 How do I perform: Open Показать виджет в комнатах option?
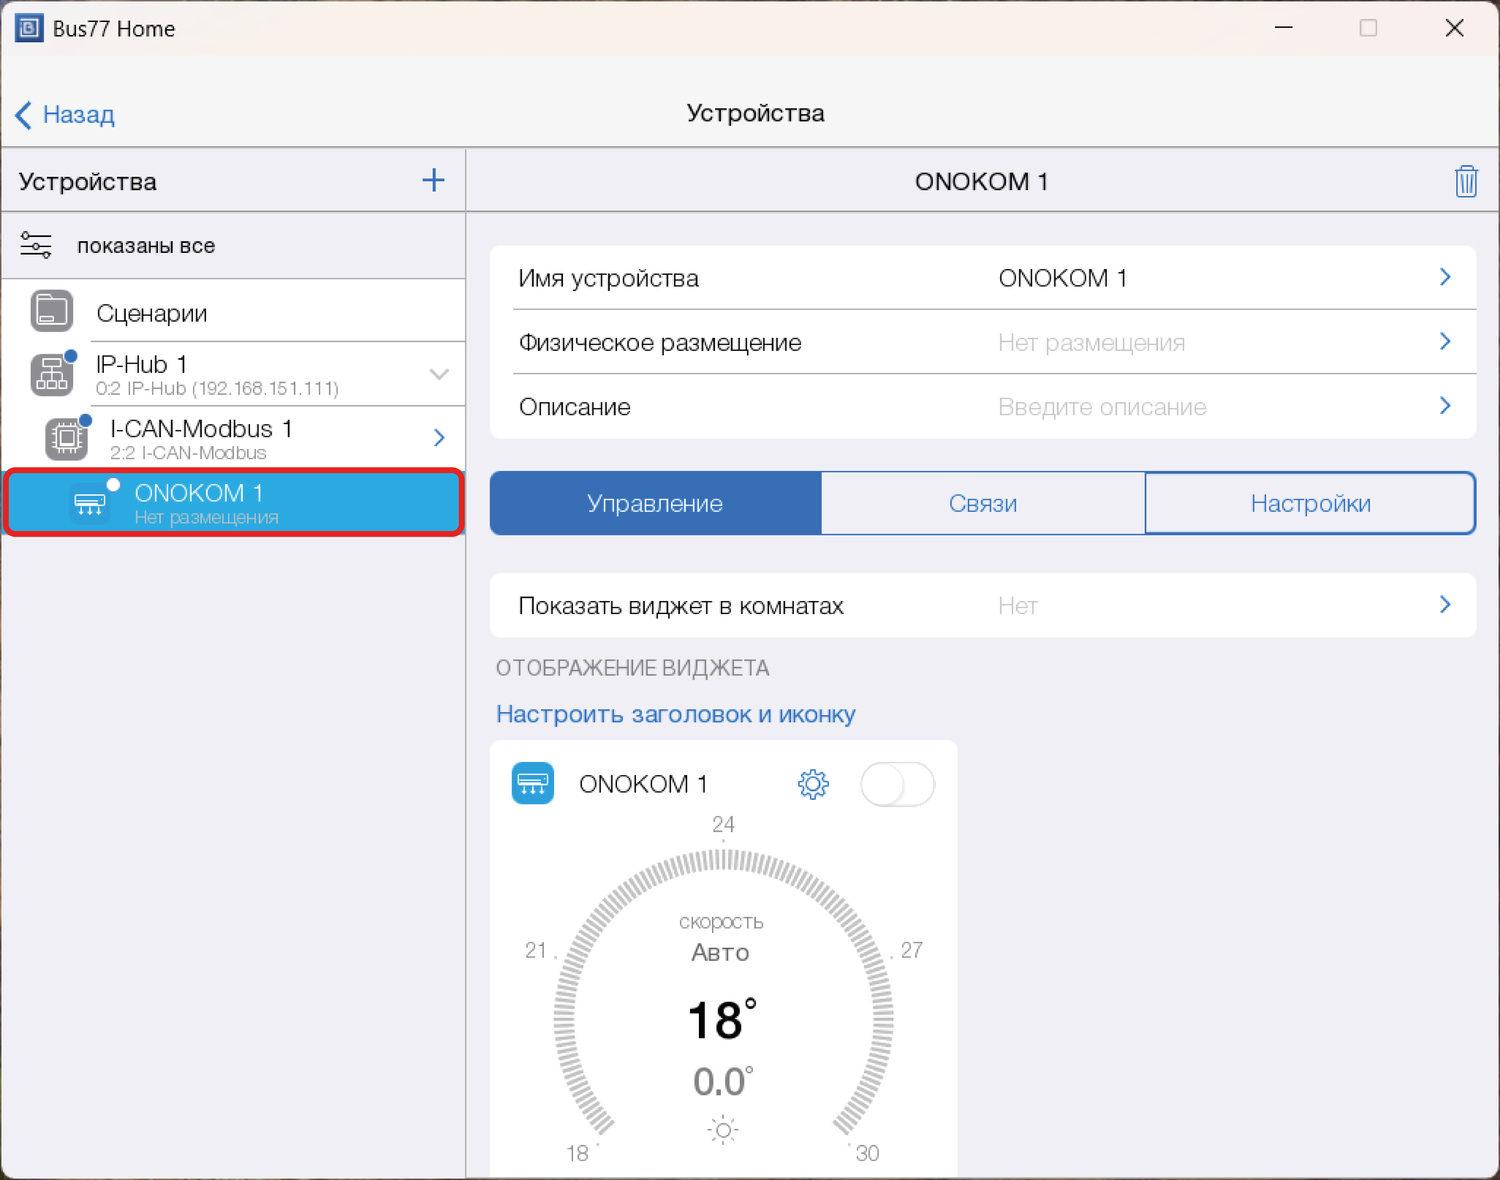point(982,605)
